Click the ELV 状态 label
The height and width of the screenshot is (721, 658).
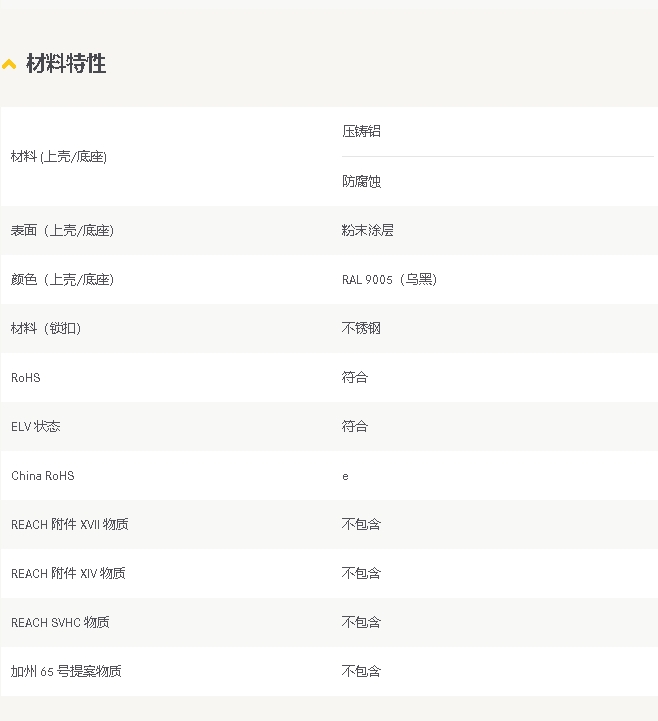35,427
